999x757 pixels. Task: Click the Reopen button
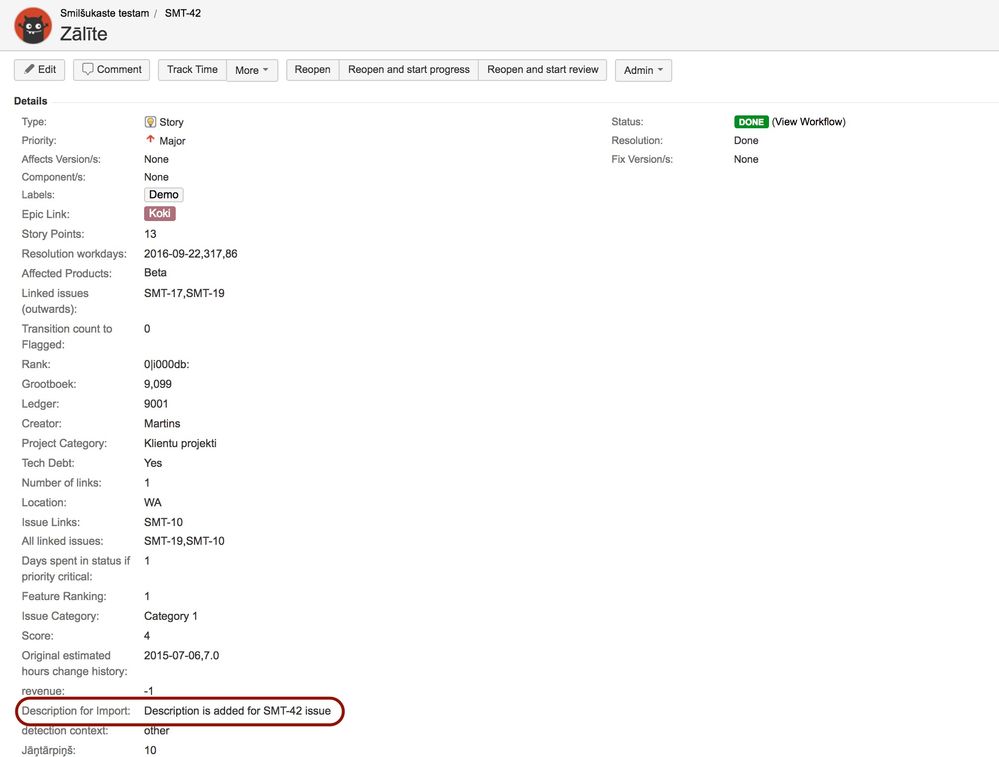tap(312, 69)
